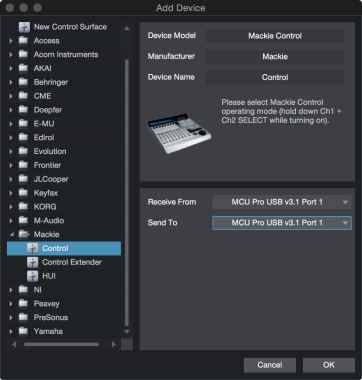The height and width of the screenshot is (380, 362).
Task: Click the Yamaha folder icon
Action: click(23, 331)
